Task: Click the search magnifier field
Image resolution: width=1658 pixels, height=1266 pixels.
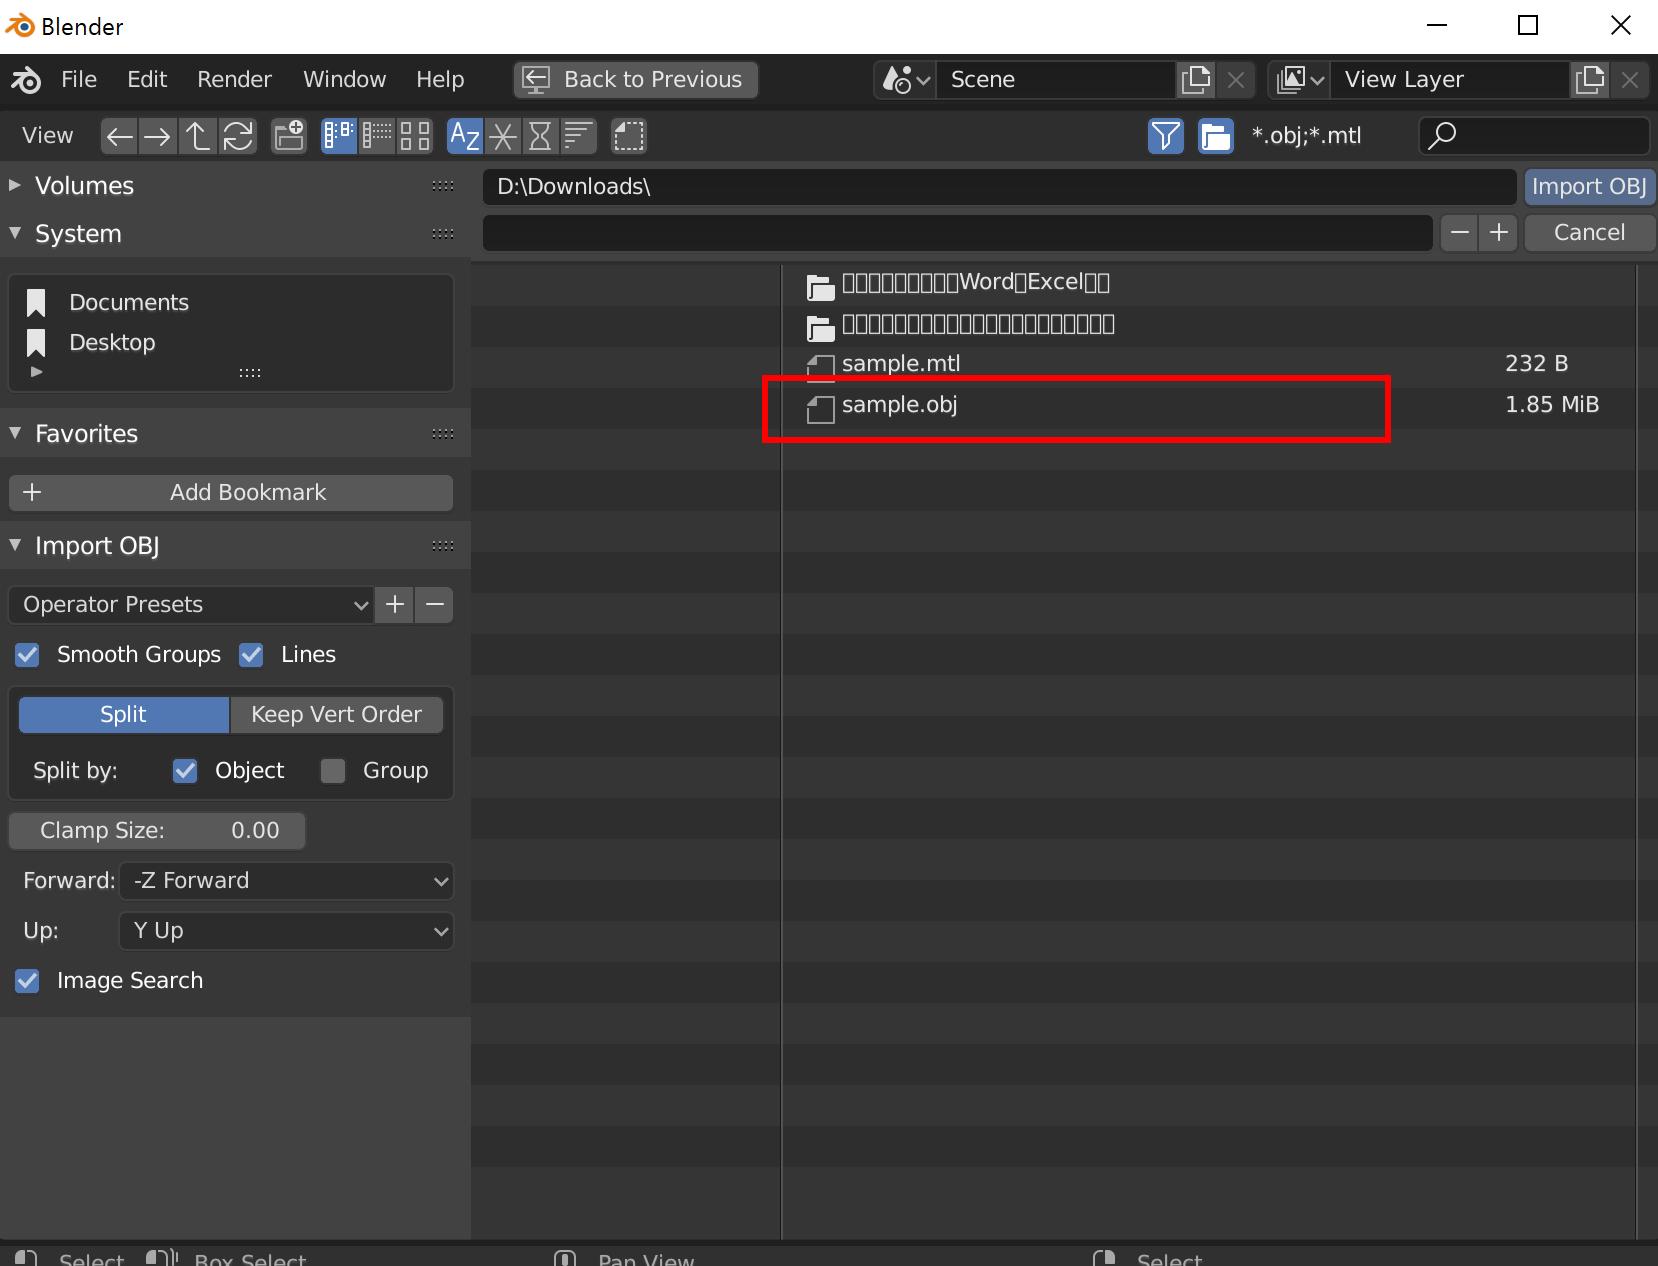Action: point(1534,136)
